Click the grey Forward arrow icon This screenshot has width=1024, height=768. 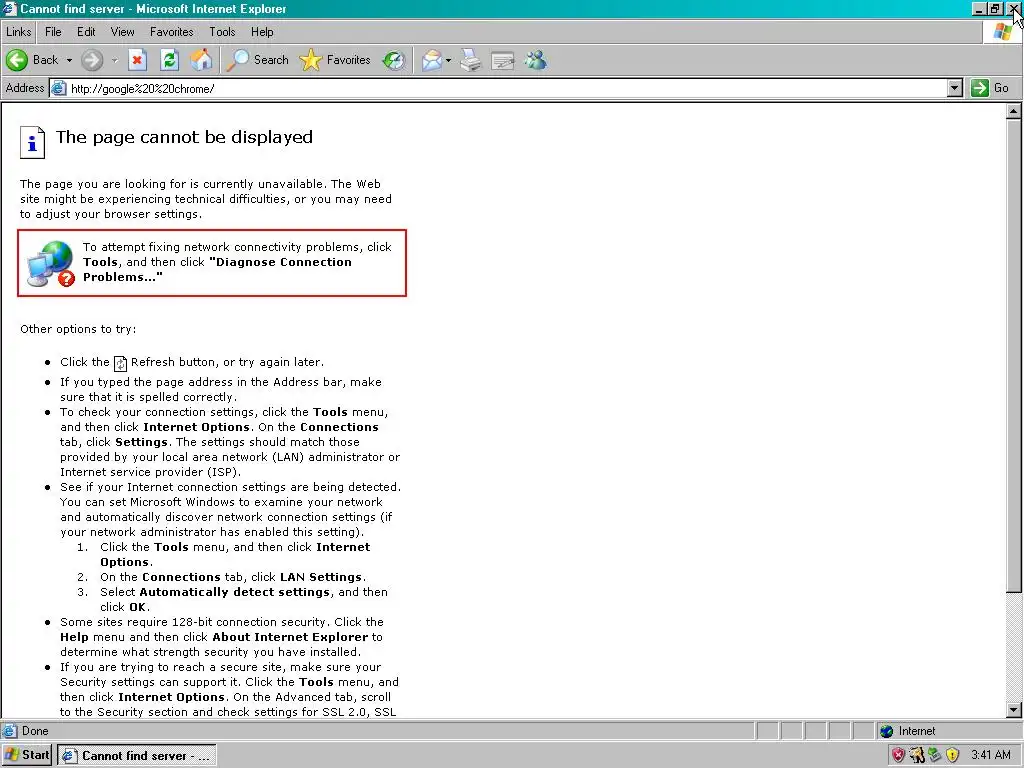pyautogui.click(x=92, y=60)
